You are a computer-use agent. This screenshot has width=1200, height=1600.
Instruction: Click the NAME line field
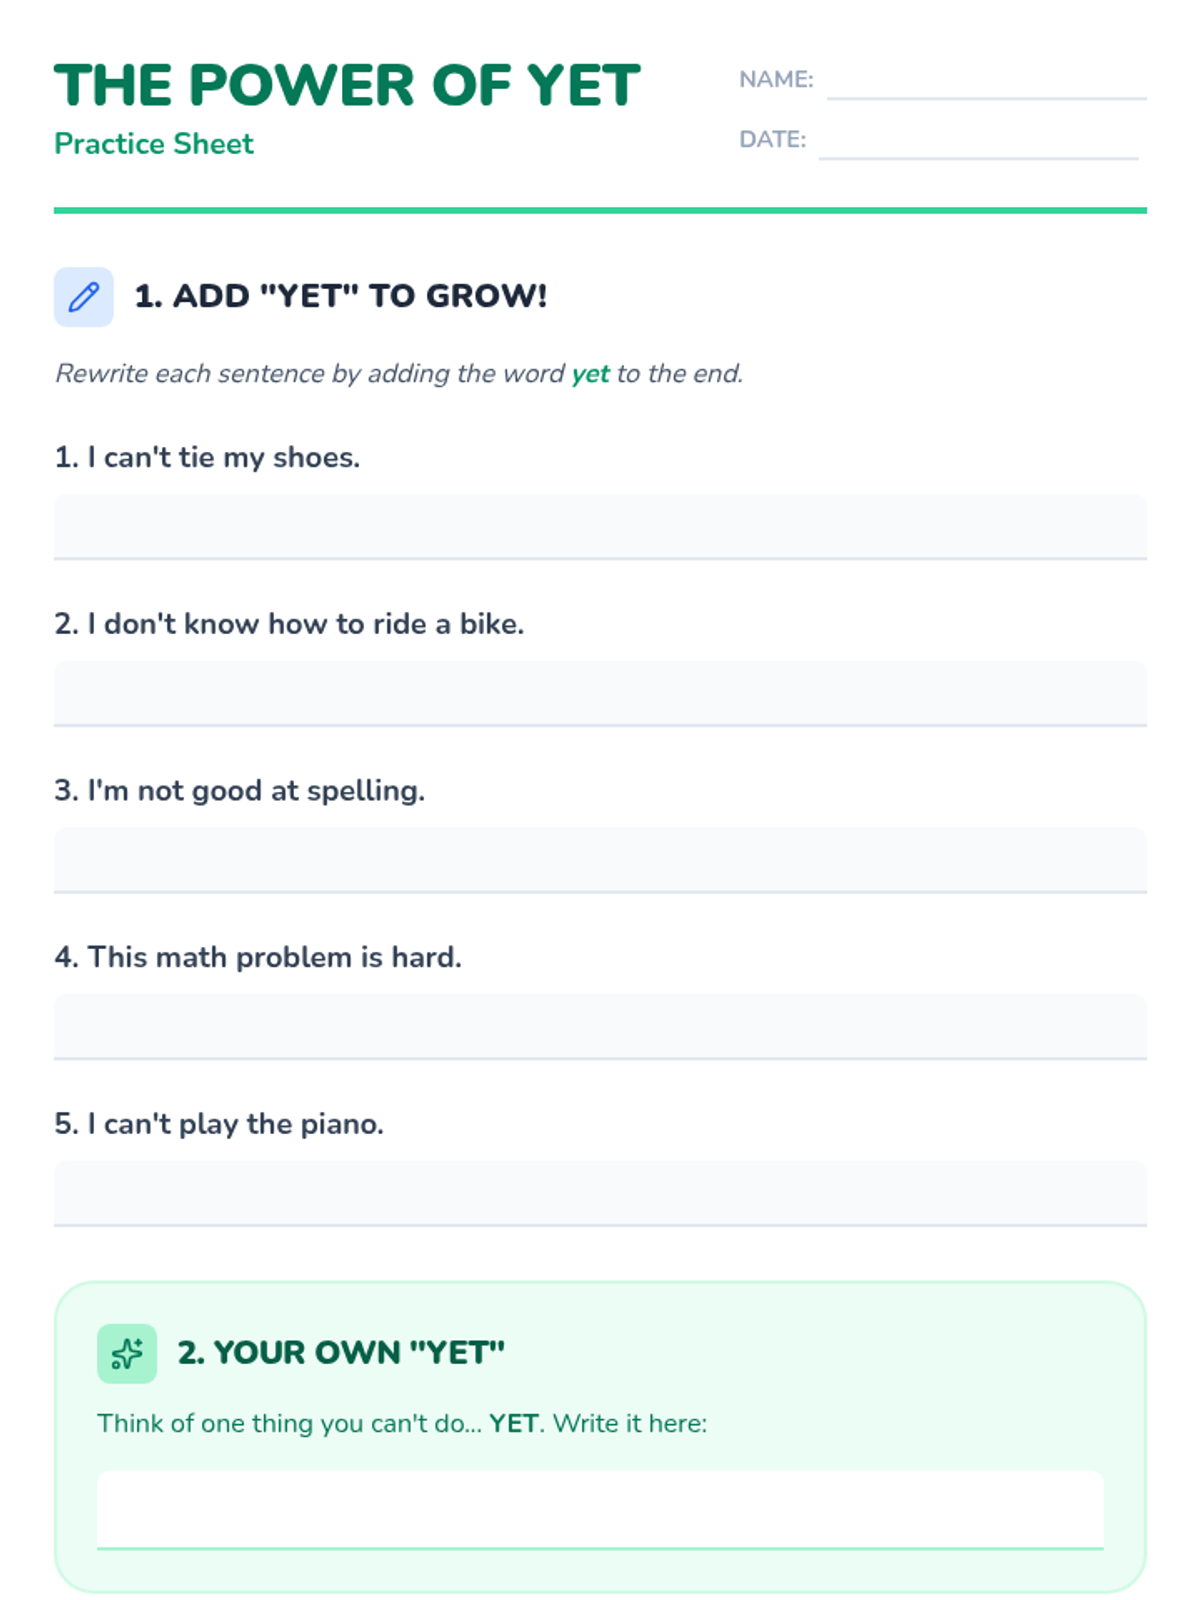pos(987,80)
